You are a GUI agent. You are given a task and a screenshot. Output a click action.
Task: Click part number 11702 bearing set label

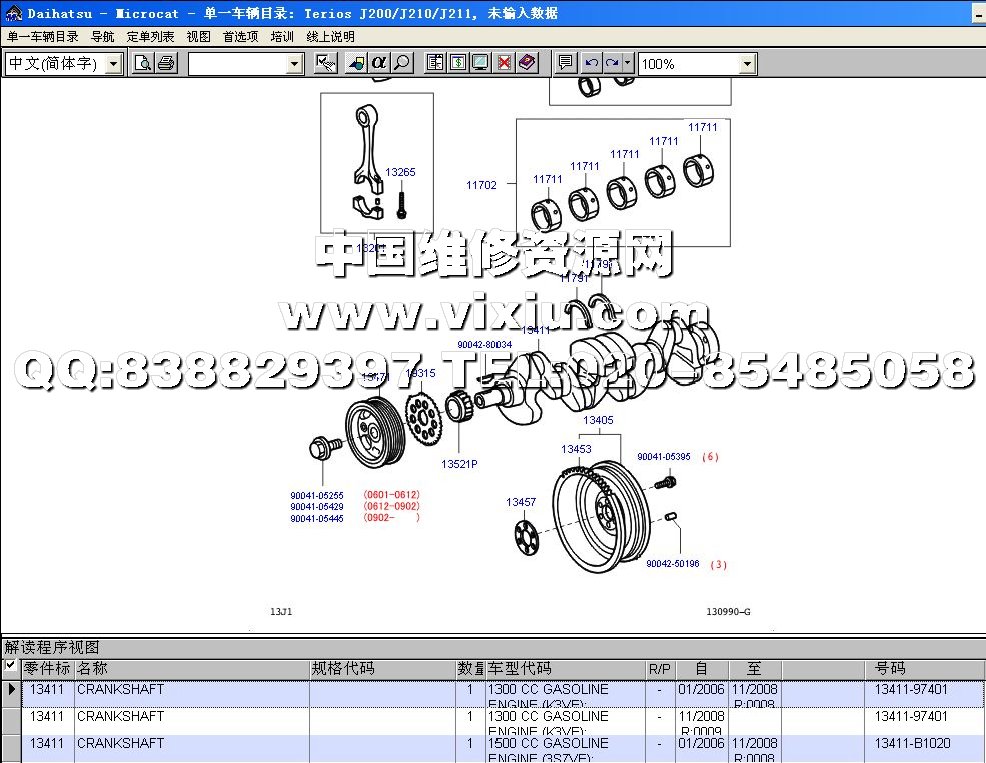(481, 185)
